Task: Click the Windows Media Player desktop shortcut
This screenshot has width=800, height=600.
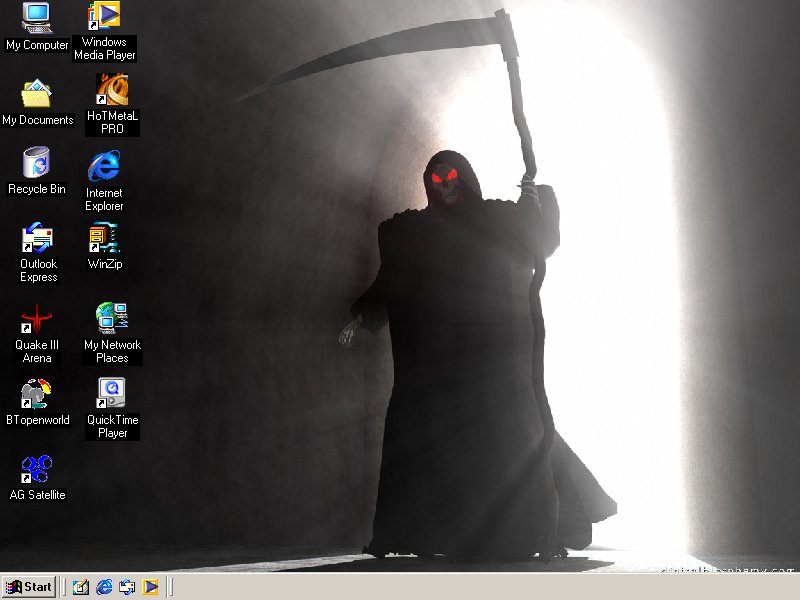Action: point(104,17)
